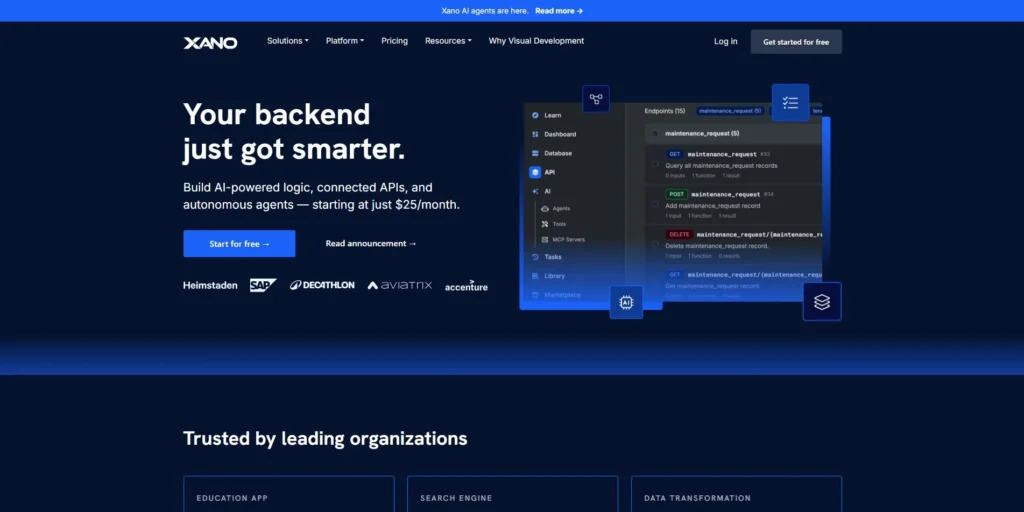Click the highlighted API sidebar icon
The height and width of the screenshot is (512, 1024).
[535, 172]
